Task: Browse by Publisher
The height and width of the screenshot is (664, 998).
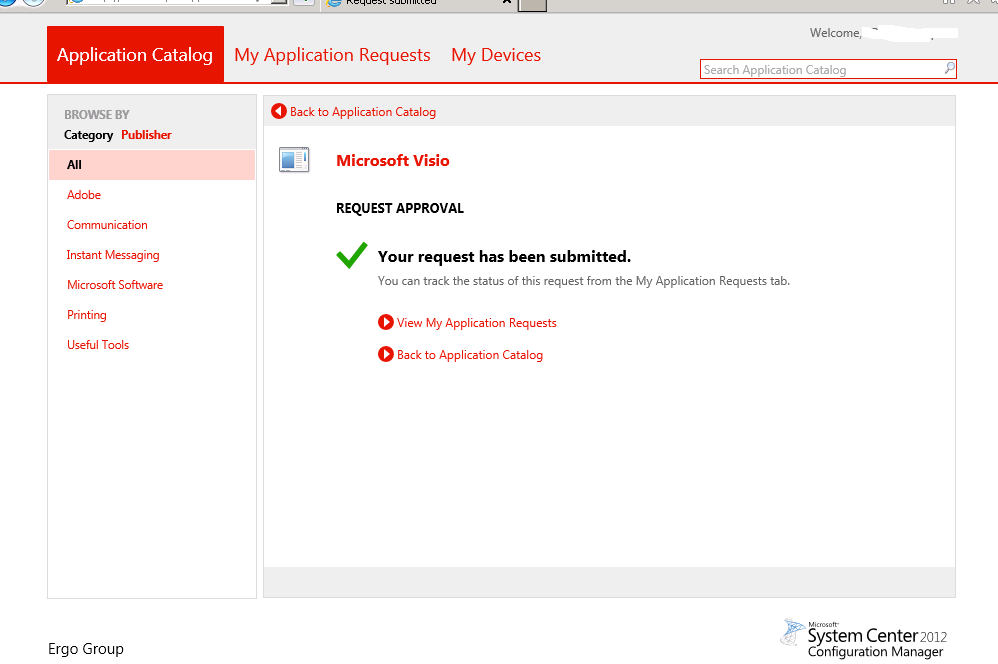Action: (x=146, y=135)
